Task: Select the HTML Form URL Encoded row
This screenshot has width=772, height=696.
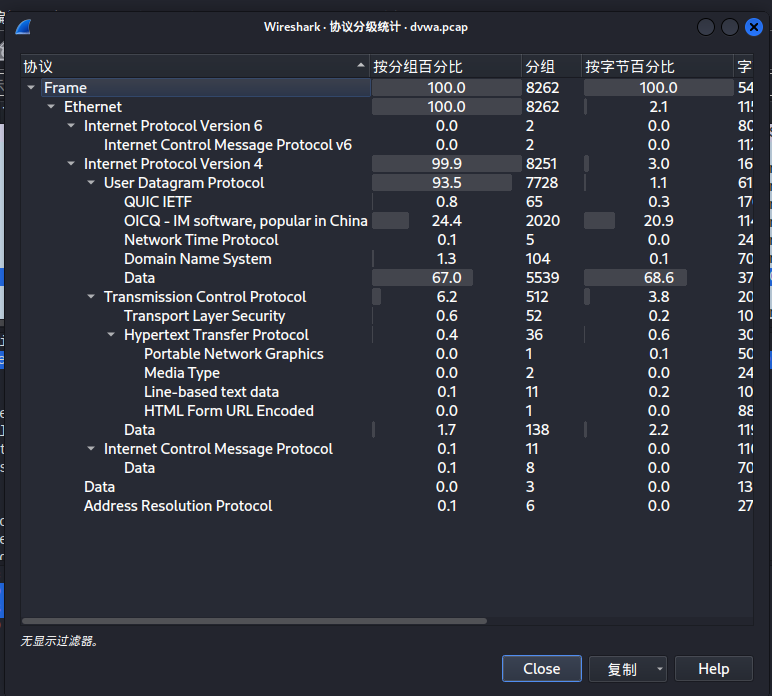Action: click(x=387, y=411)
